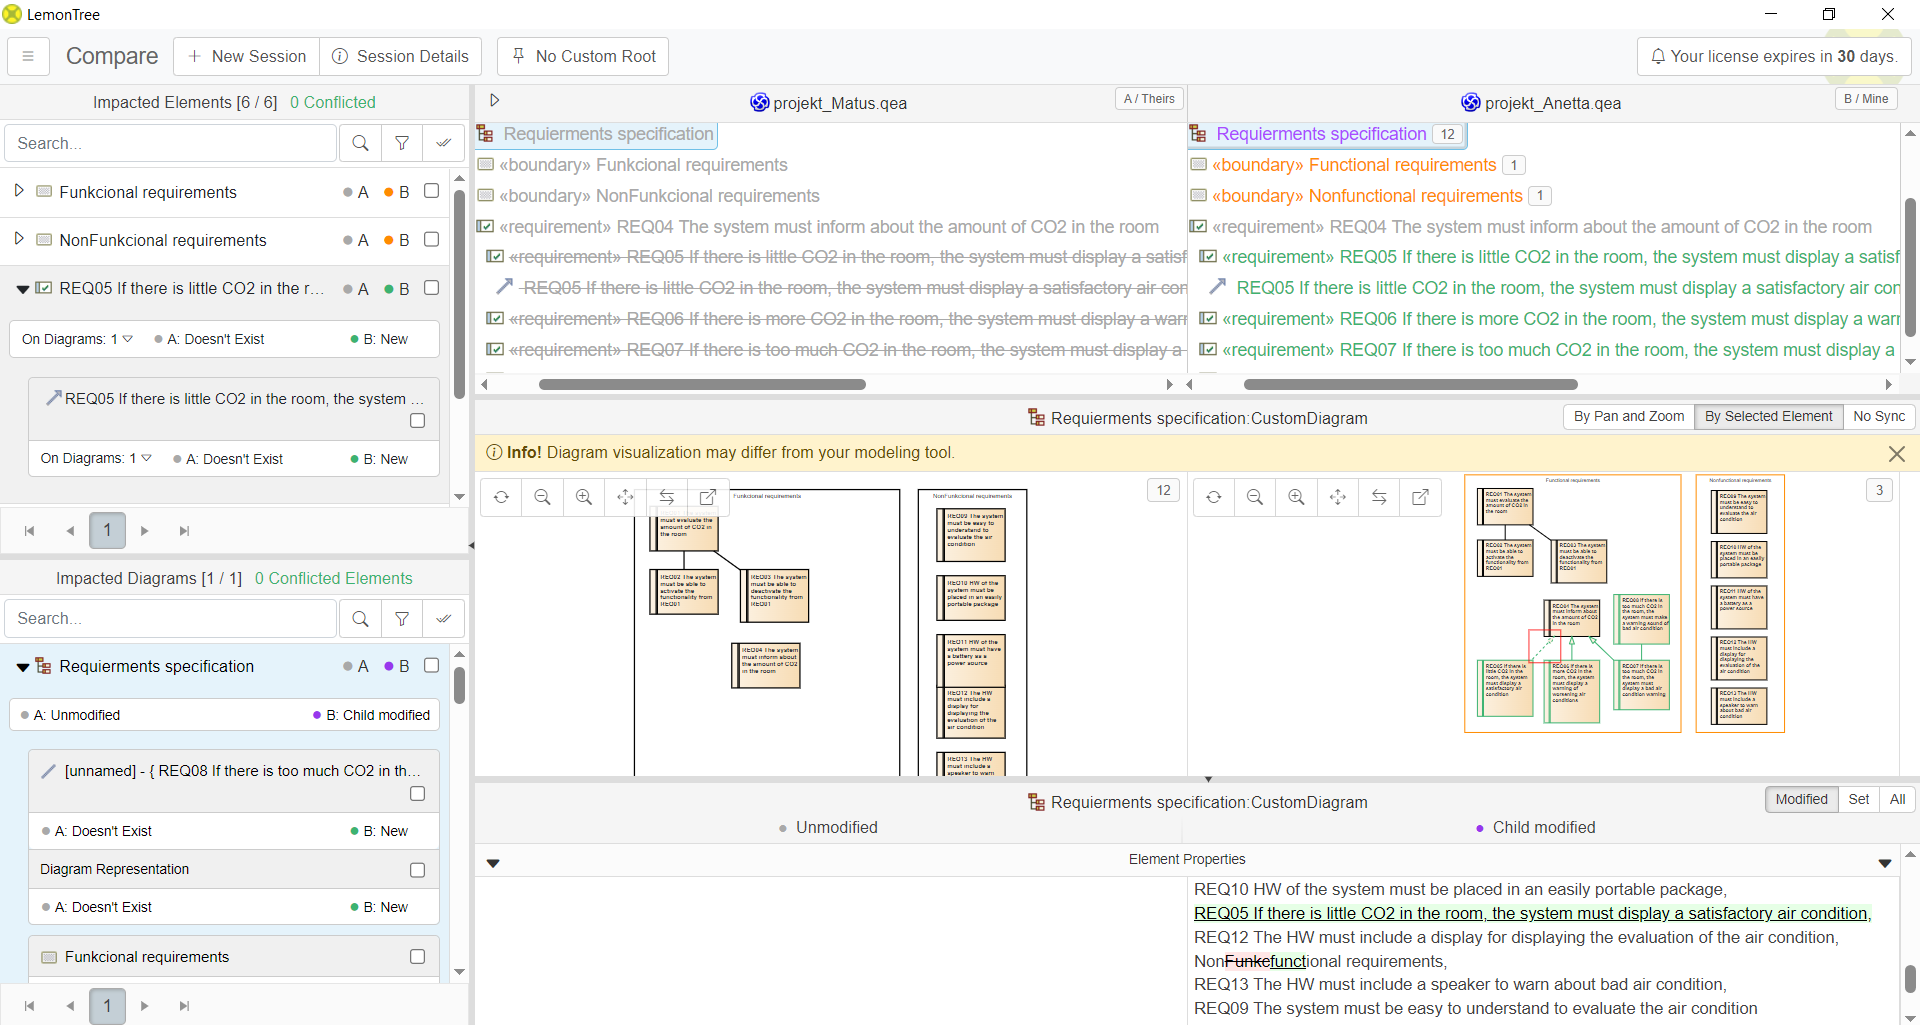This screenshot has width=1920, height=1025.
Task: Click check-all icon in Impacted Diagrams
Action: 444,619
